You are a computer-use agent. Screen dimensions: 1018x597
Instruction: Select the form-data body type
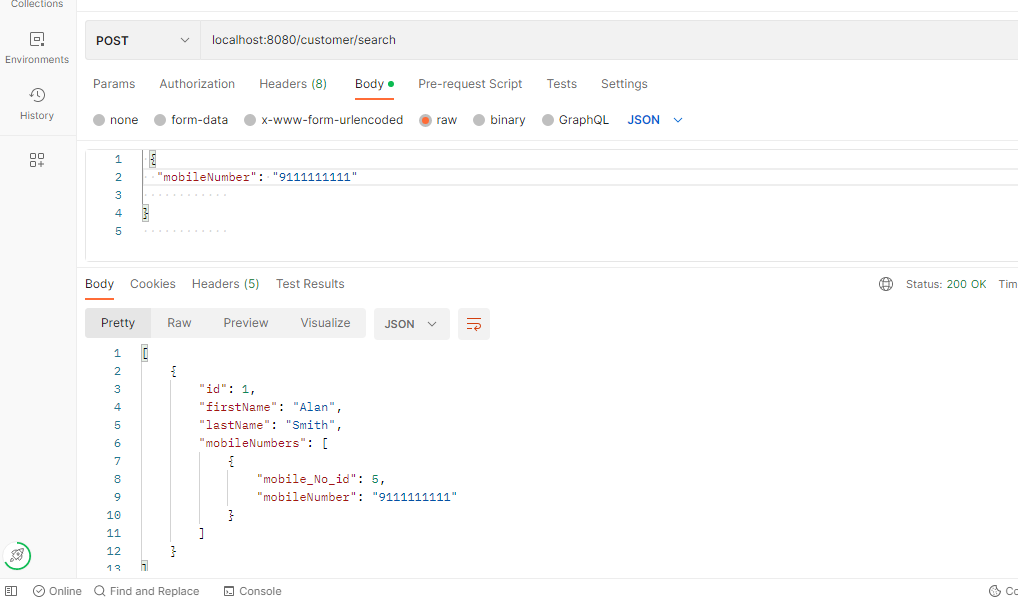[191, 120]
